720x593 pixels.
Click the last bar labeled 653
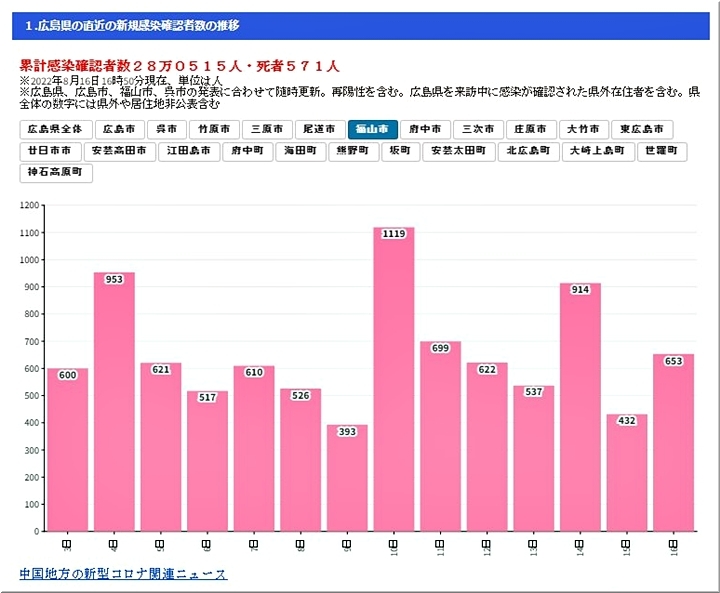coord(673,442)
